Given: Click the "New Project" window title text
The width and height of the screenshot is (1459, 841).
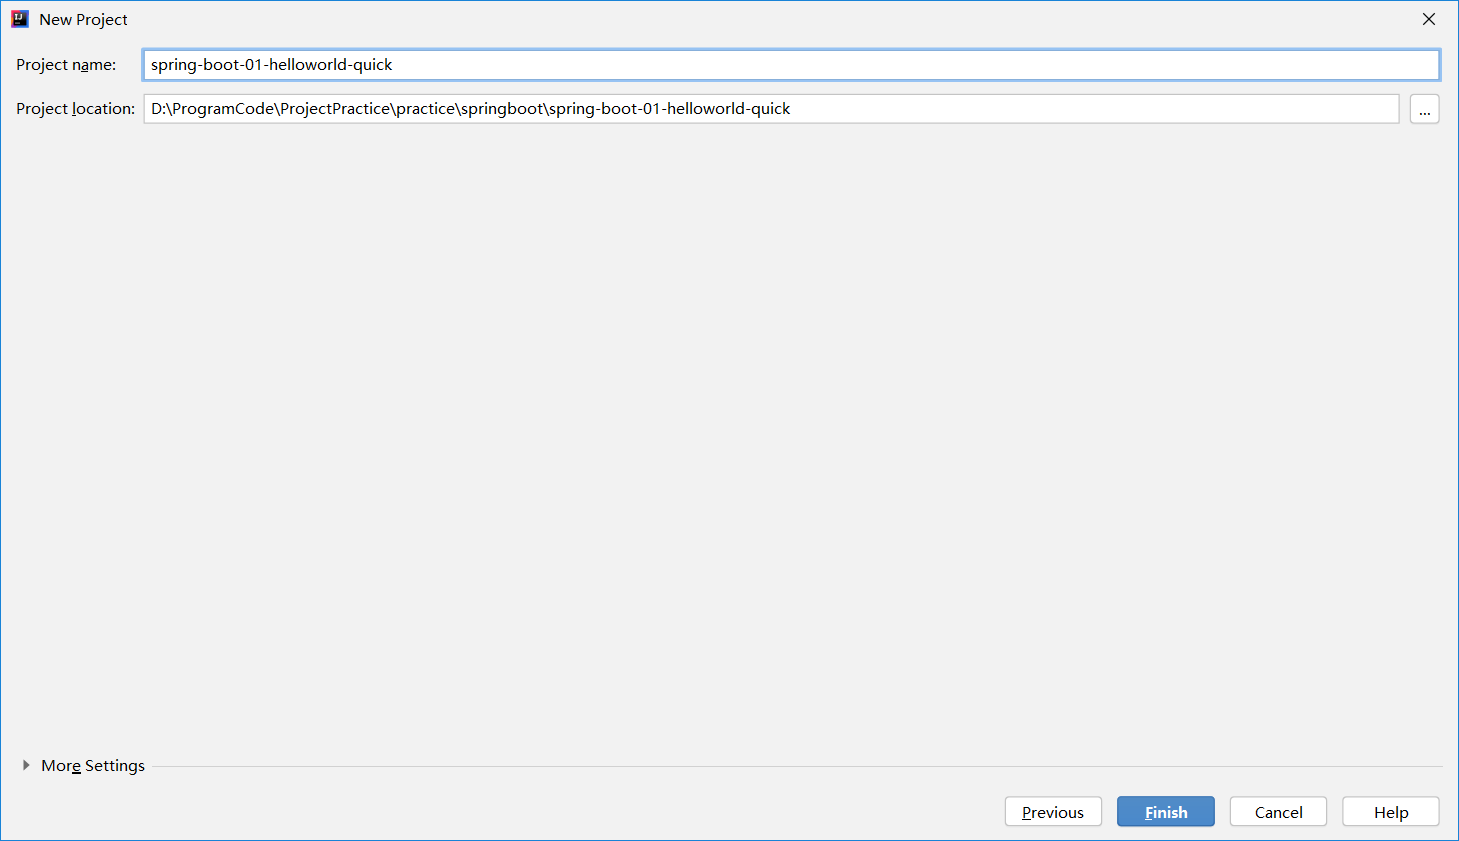Looking at the screenshot, I should tap(83, 20).
